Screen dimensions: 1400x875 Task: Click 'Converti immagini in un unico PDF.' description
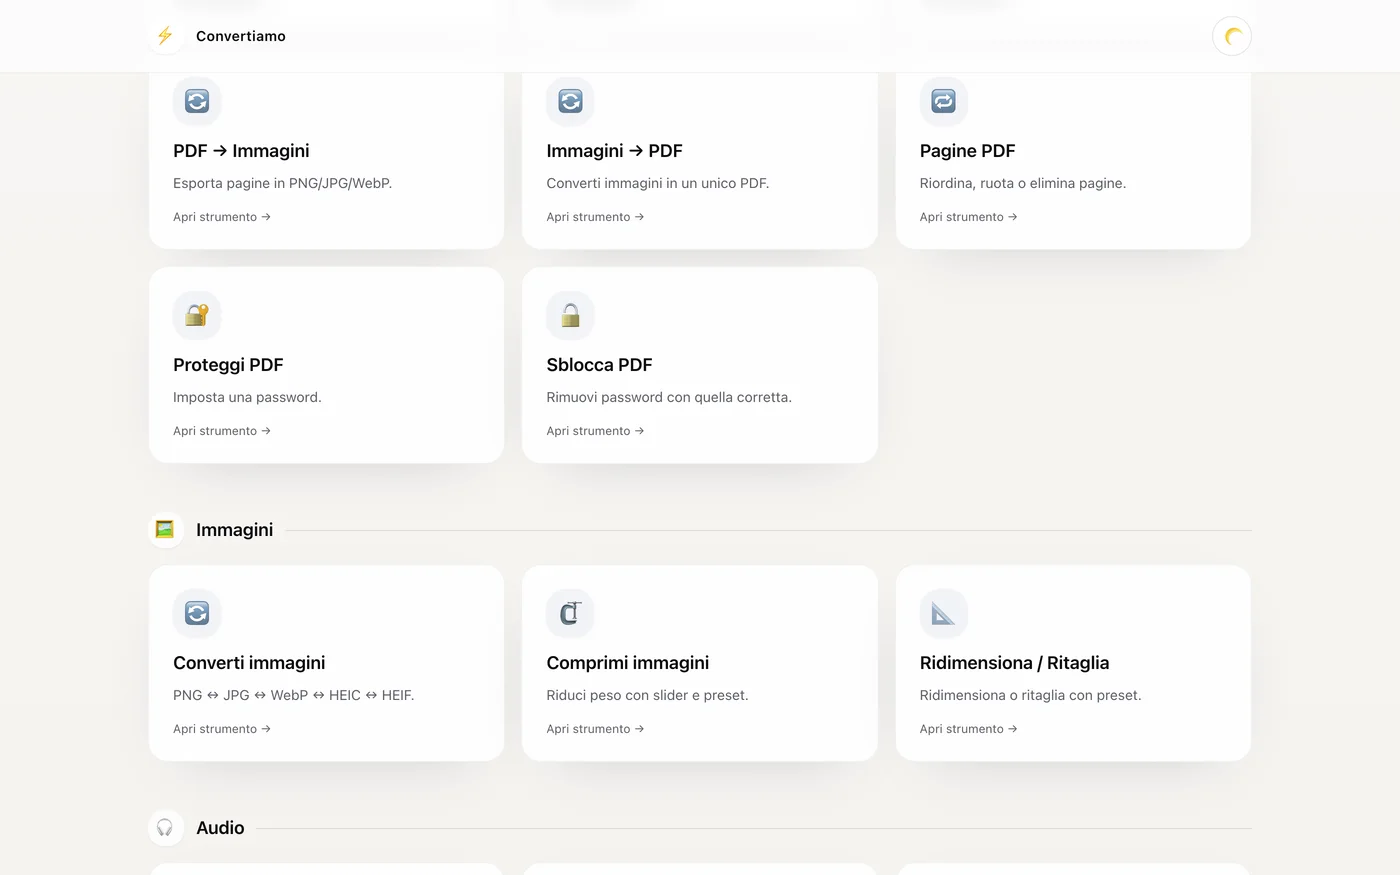point(658,184)
